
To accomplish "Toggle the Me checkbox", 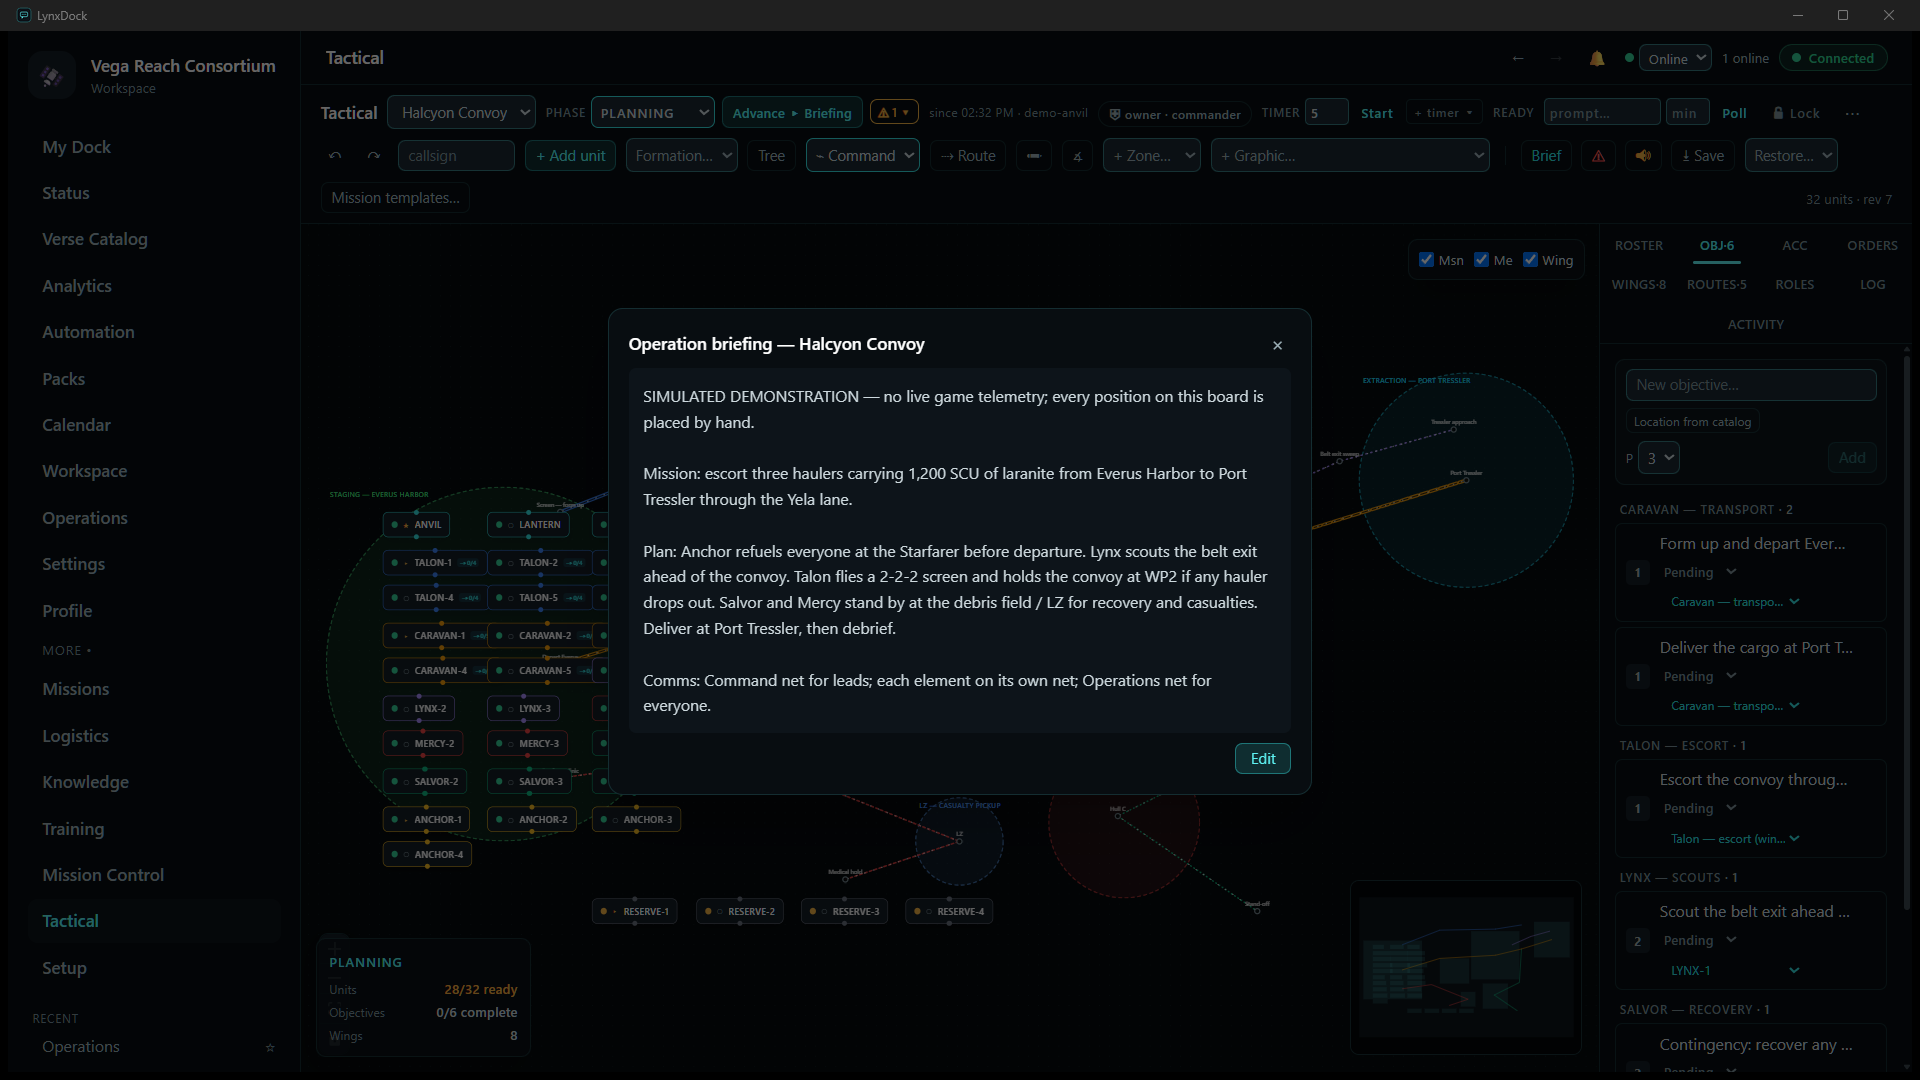I will tap(1481, 260).
